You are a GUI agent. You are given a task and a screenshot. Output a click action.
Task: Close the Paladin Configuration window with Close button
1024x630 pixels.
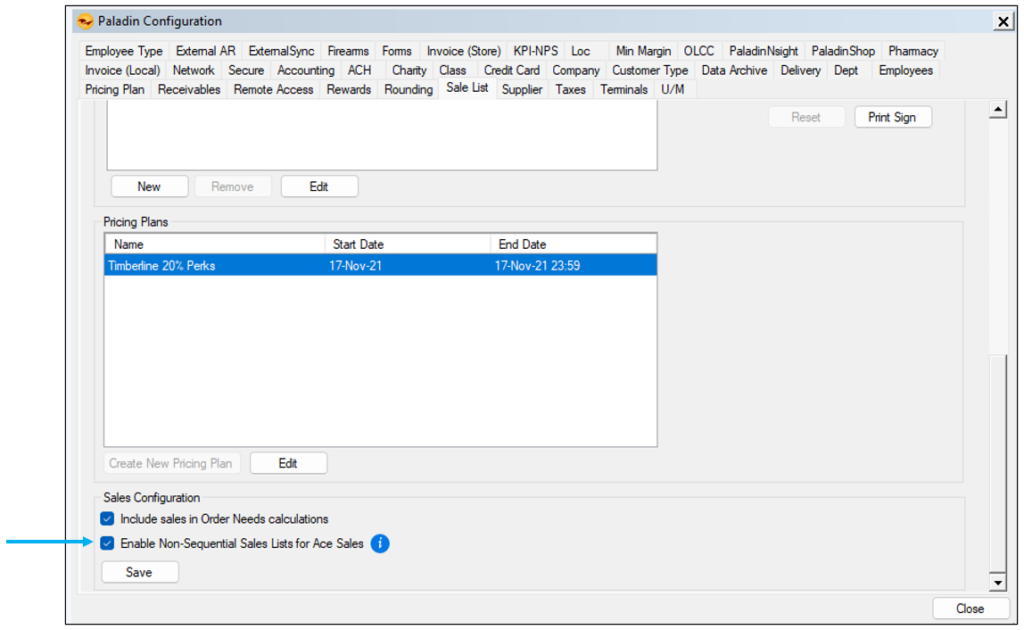point(969,608)
